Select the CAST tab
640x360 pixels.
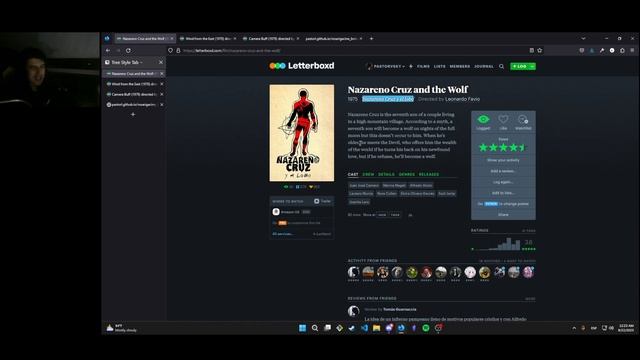point(353,174)
